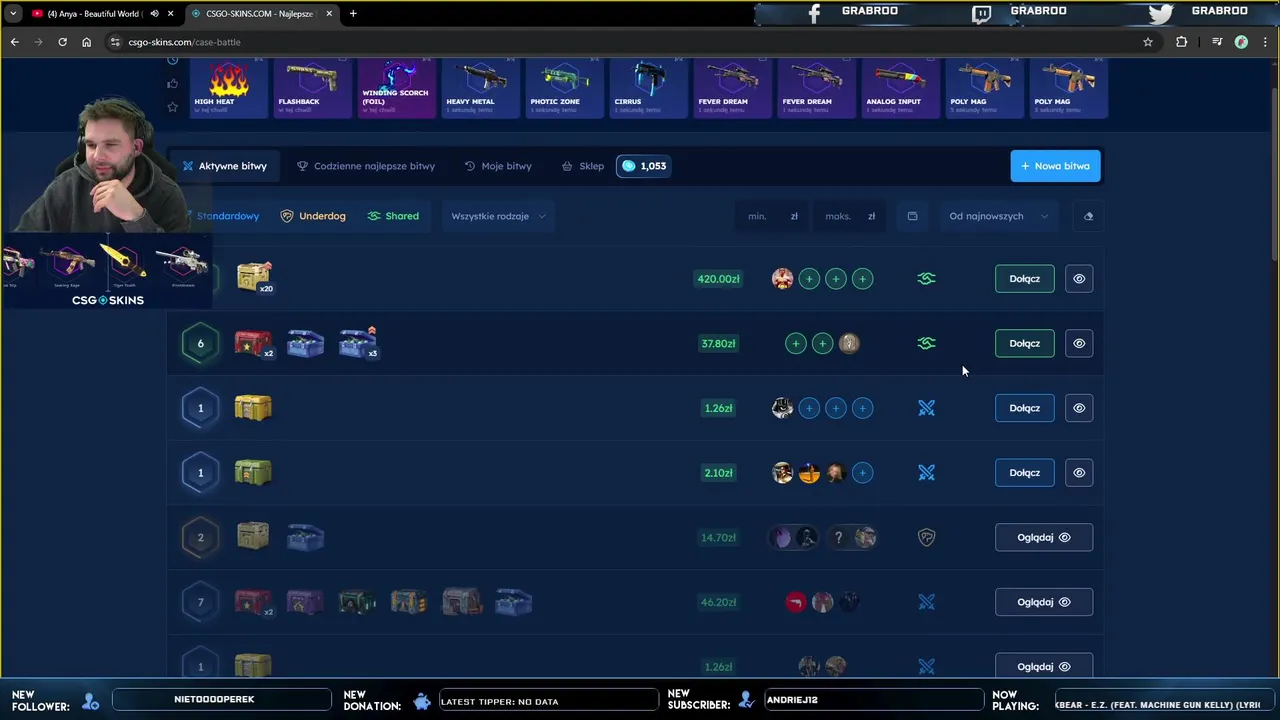Click crossed-swords mode icon in 2.10zł row
The image size is (1280, 720).
pyautogui.click(x=926, y=472)
